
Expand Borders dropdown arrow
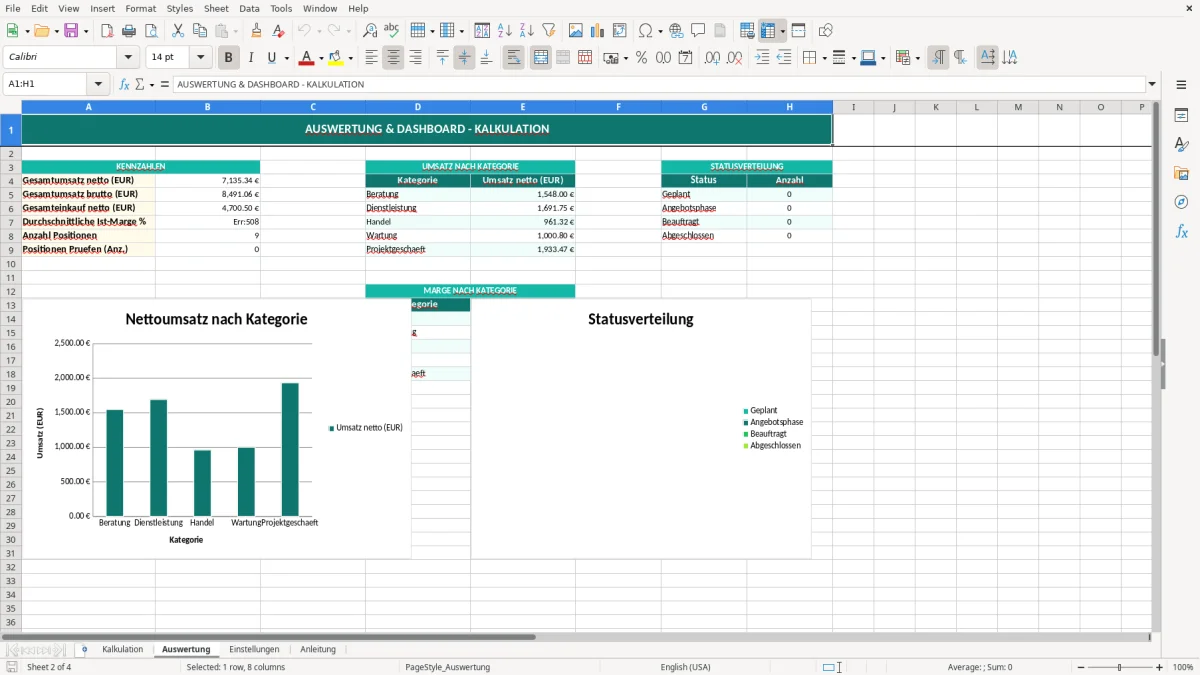coord(824,58)
